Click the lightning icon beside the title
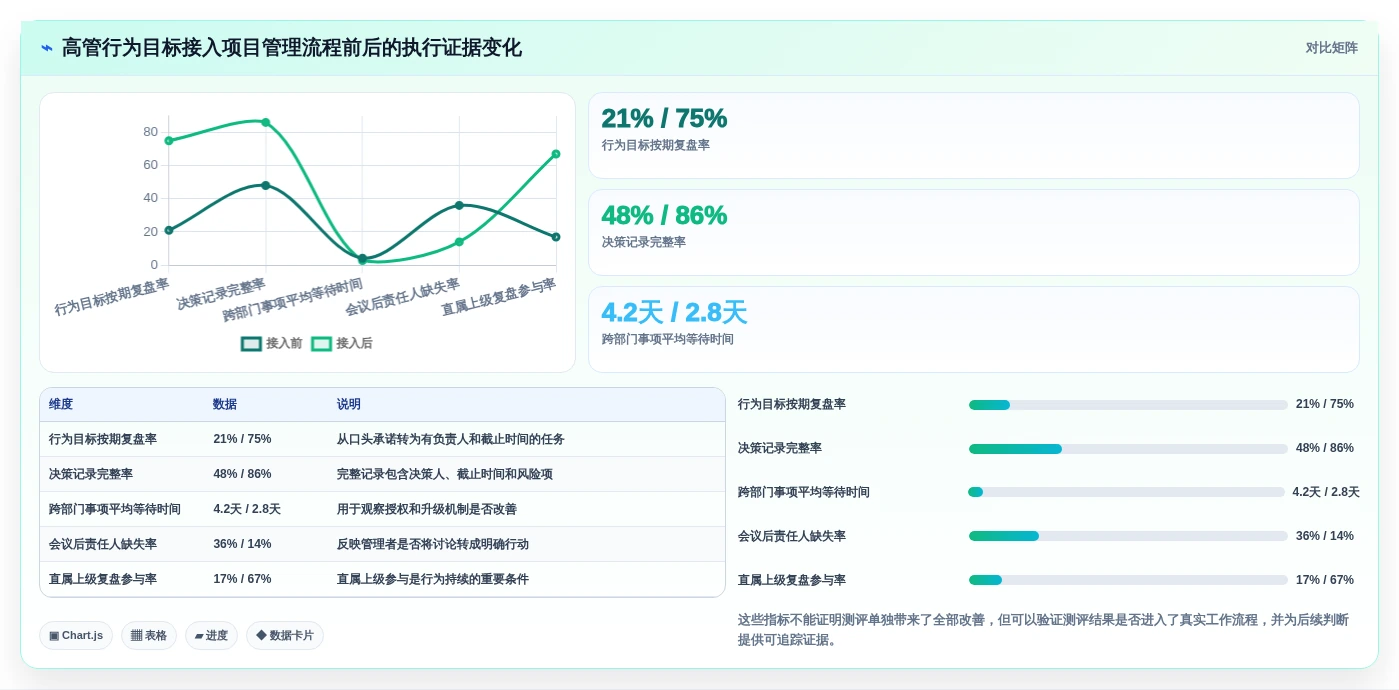Image resolution: width=1399 pixels, height=690 pixels. [46, 48]
